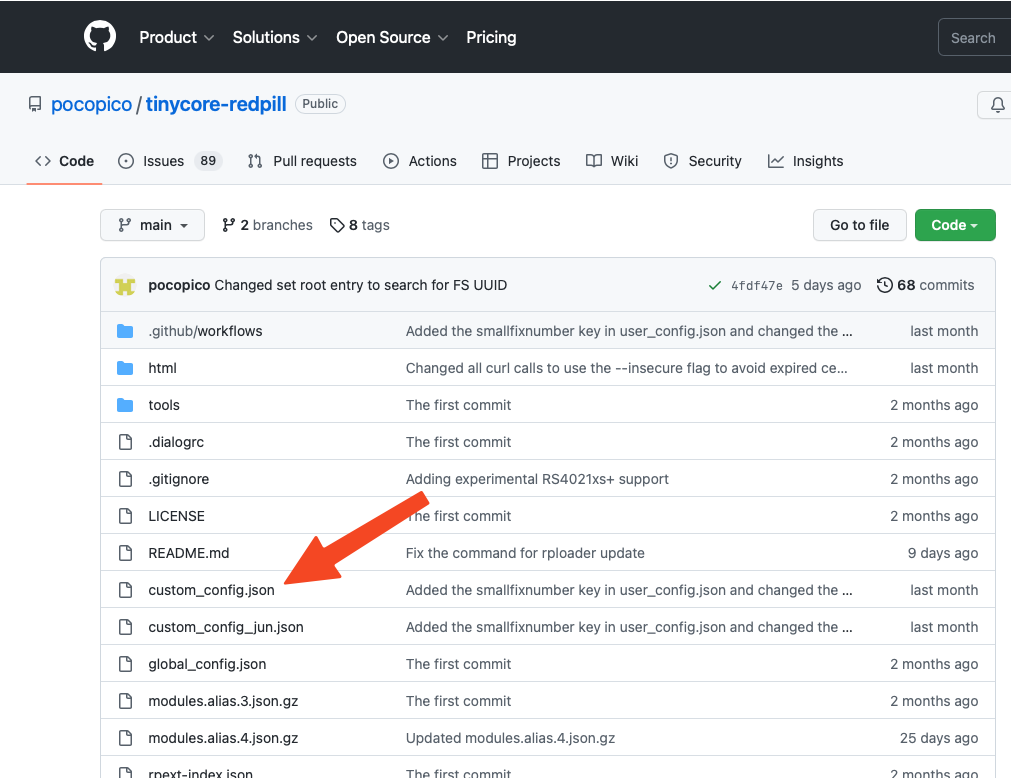Open the 68 commits history
Viewport: 1011px width, 778px height.
point(925,285)
